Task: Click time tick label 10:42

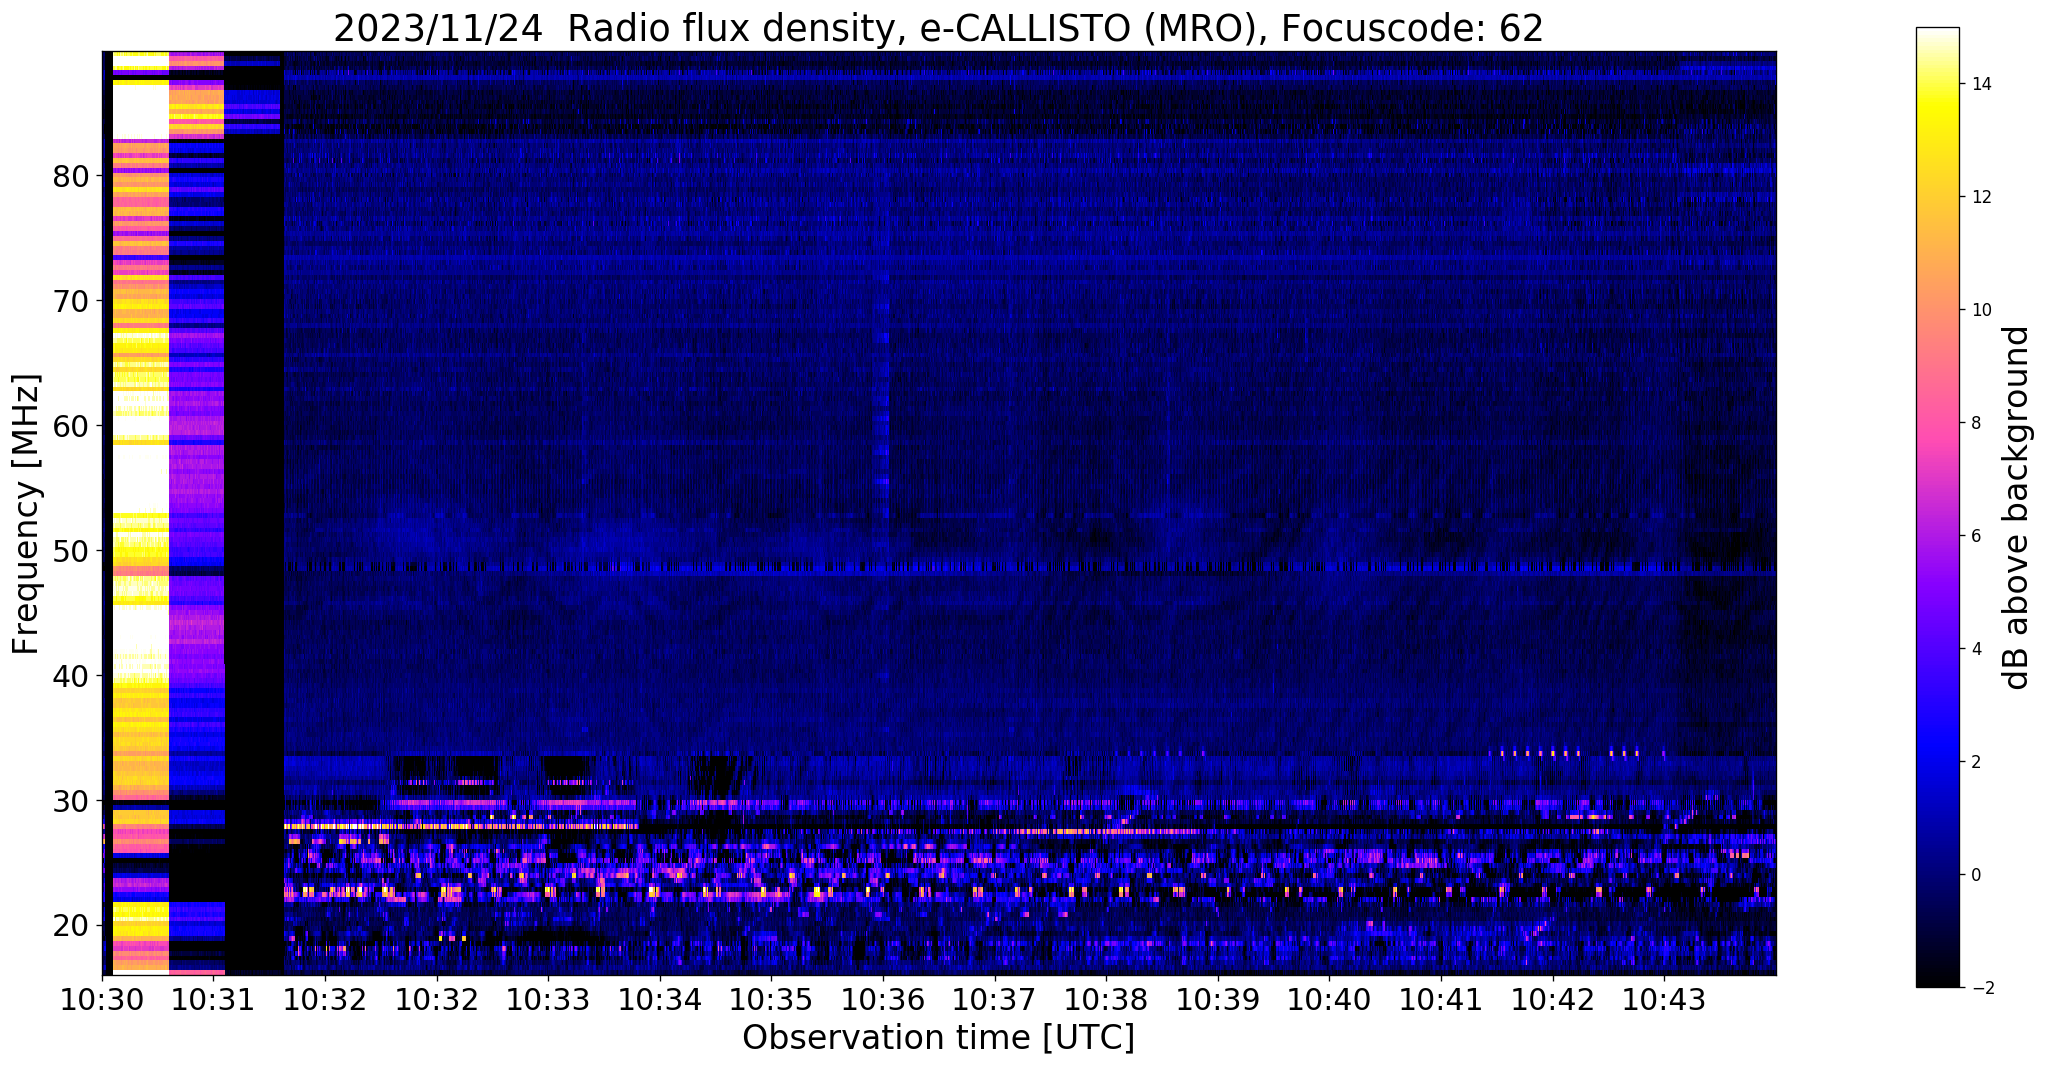Action: coord(1553,999)
